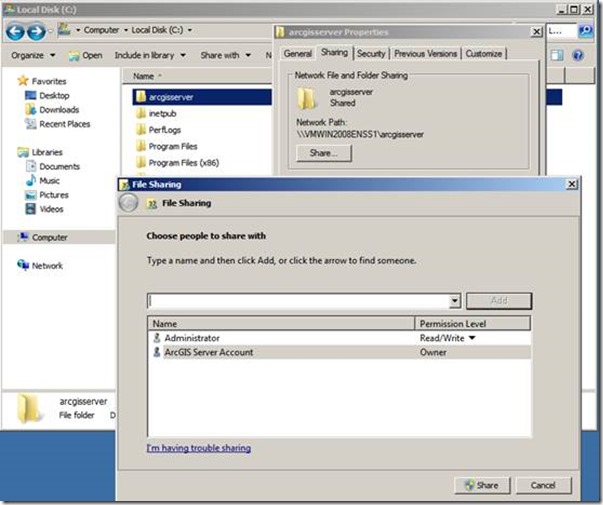Click the Add button in File Sharing
This screenshot has height=505, width=603.
(x=499, y=301)
